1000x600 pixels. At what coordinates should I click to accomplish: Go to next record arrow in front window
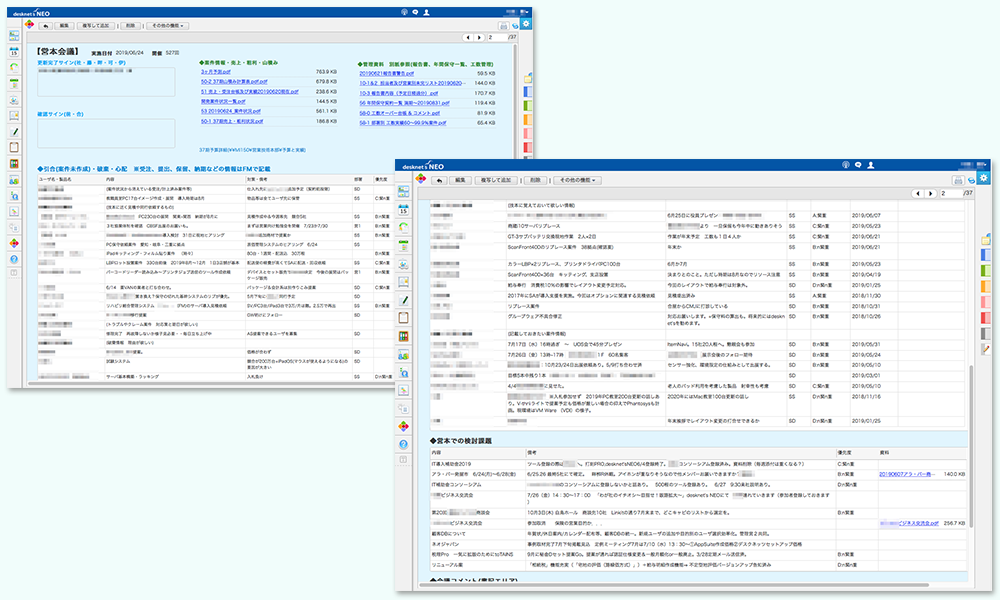pyautogui.click(x=928, y=193)
